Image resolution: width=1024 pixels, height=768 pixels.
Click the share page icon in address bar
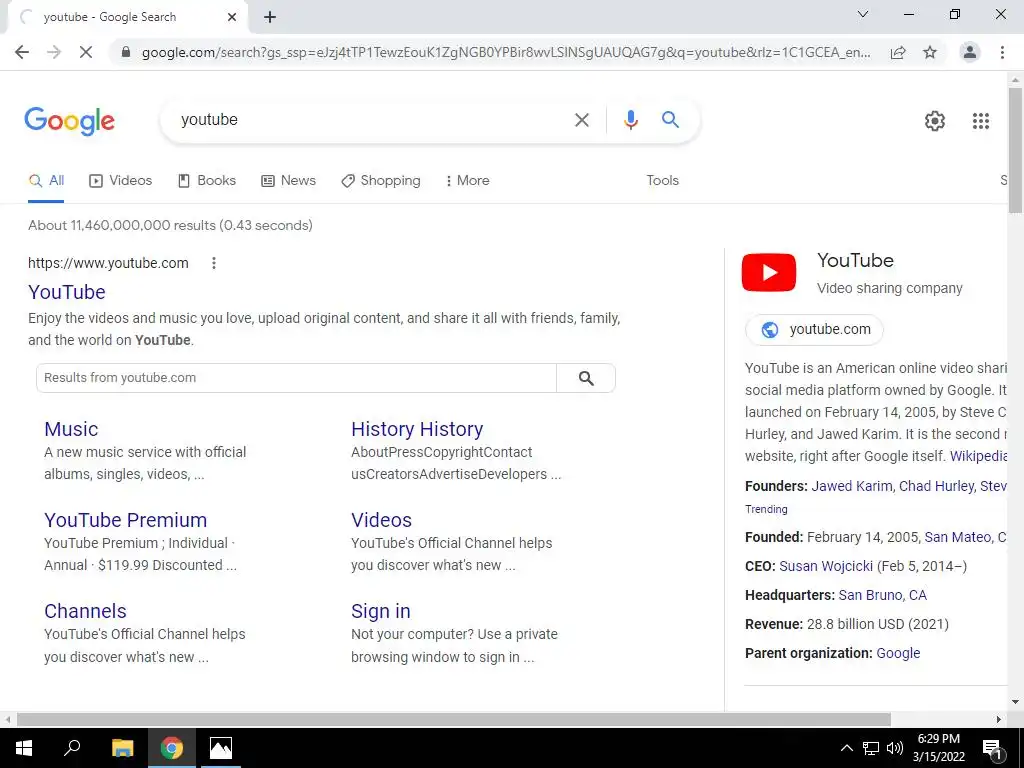pyautogui.click(x=898, y=52)
